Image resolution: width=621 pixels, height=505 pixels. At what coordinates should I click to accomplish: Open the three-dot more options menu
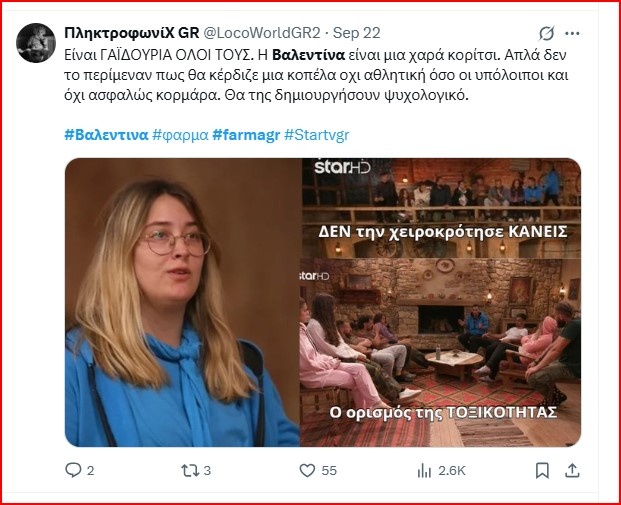click(x=572, y=34)
